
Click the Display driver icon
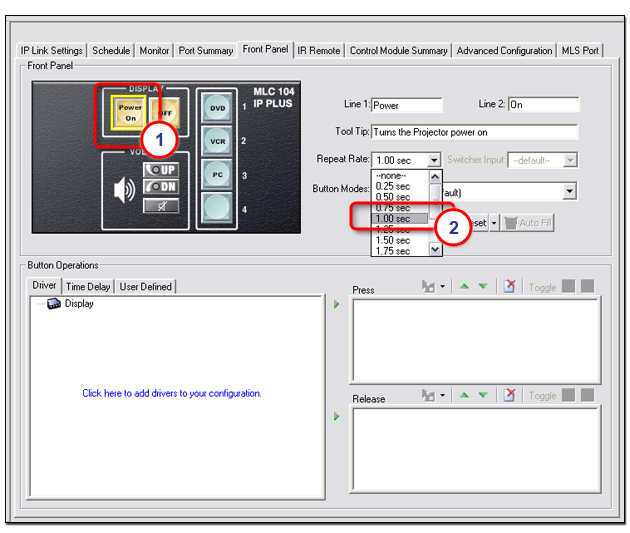pos(54,304)
